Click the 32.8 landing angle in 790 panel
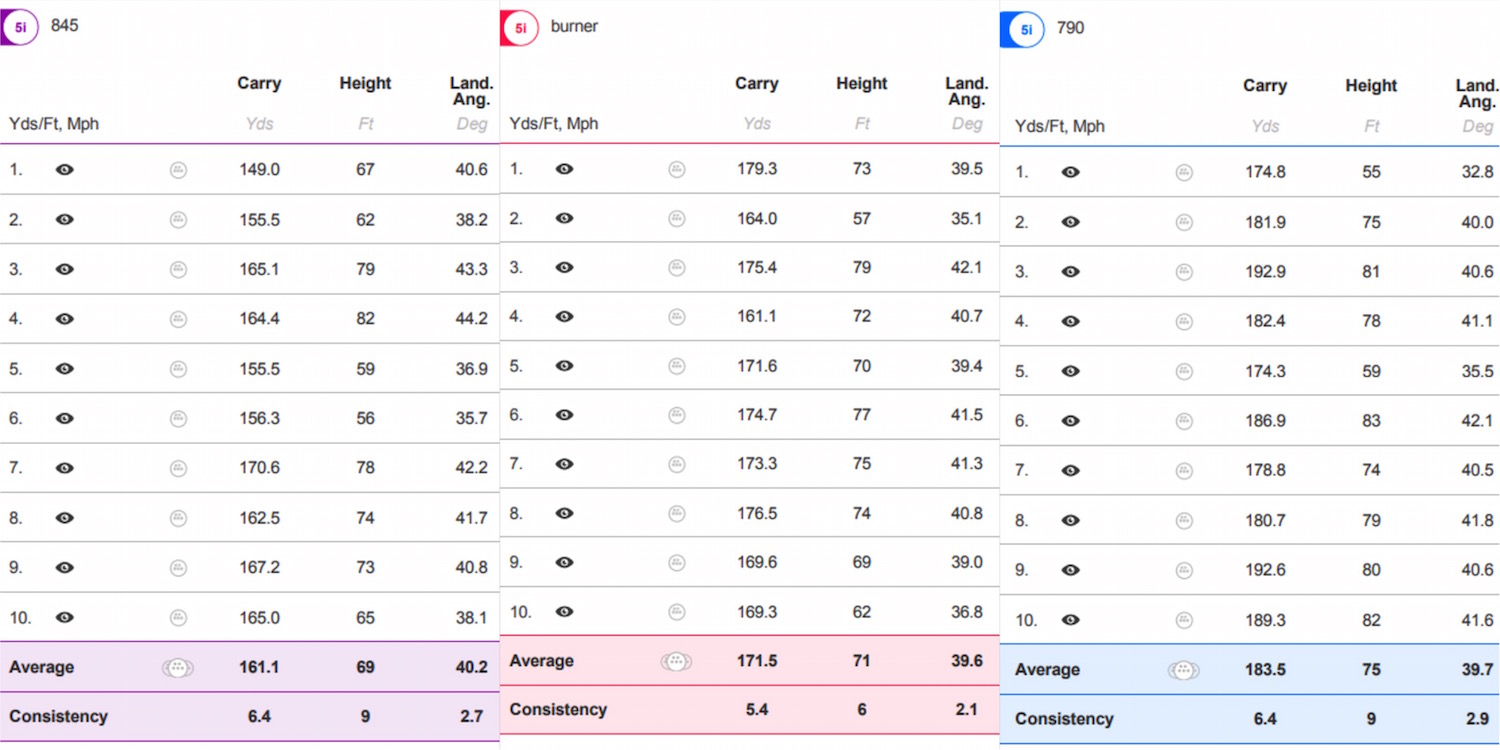The image size is (1500, 750). [1477, 172]
